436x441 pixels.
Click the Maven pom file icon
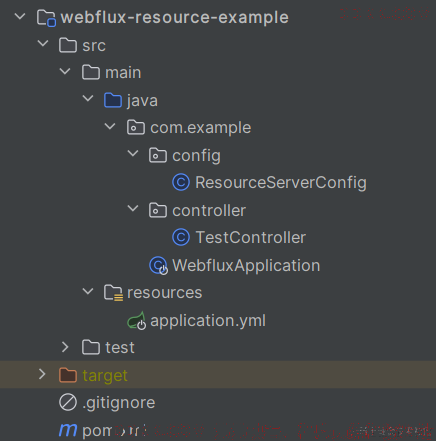68,430
